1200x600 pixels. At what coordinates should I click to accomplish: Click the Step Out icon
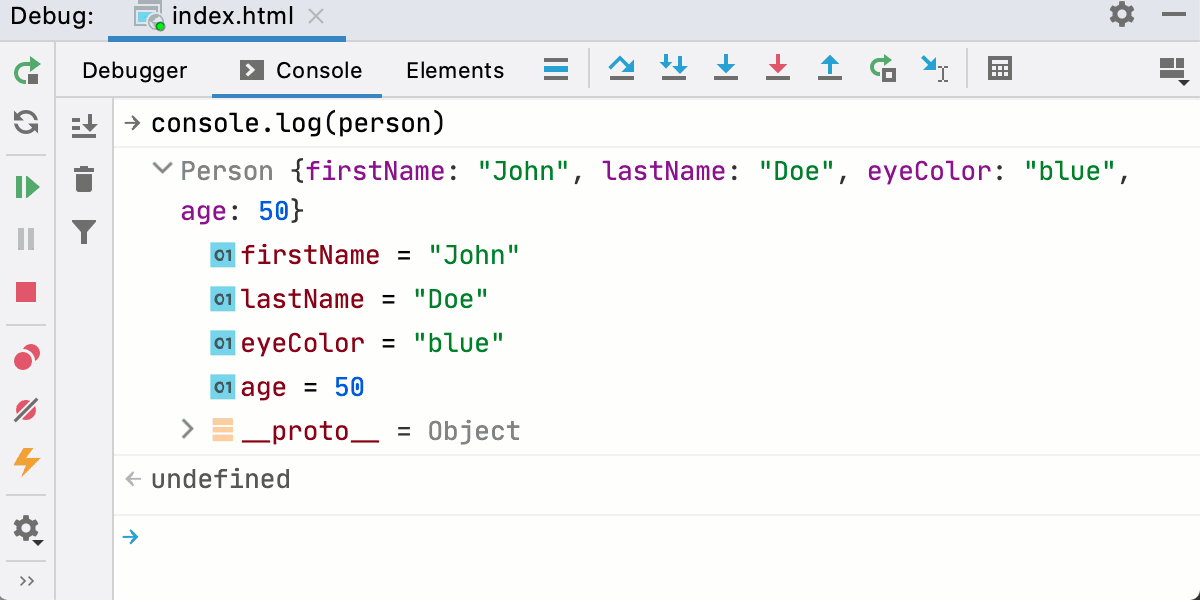(830, 68)
